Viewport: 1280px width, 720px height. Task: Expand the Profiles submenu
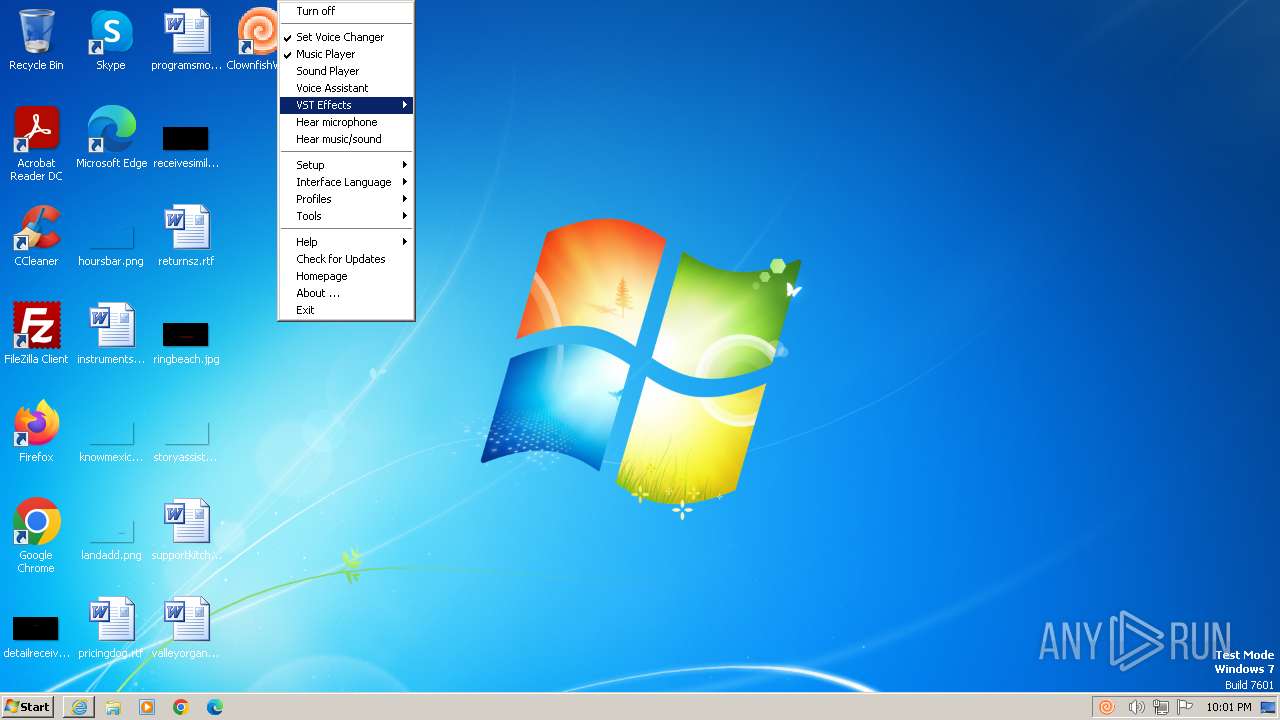pos(346,199)
